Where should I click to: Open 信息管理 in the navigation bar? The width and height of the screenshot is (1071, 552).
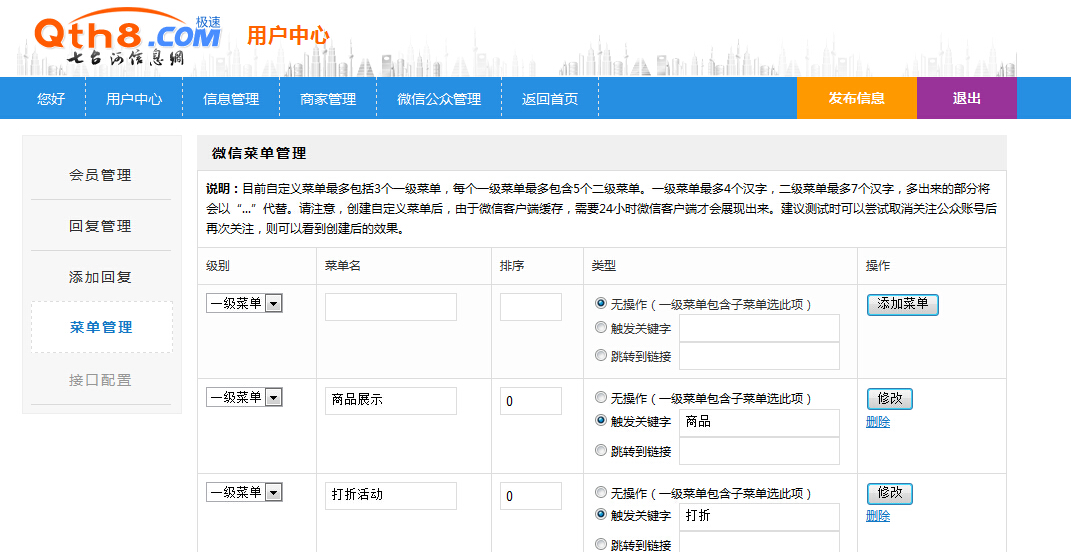point(231,99)
